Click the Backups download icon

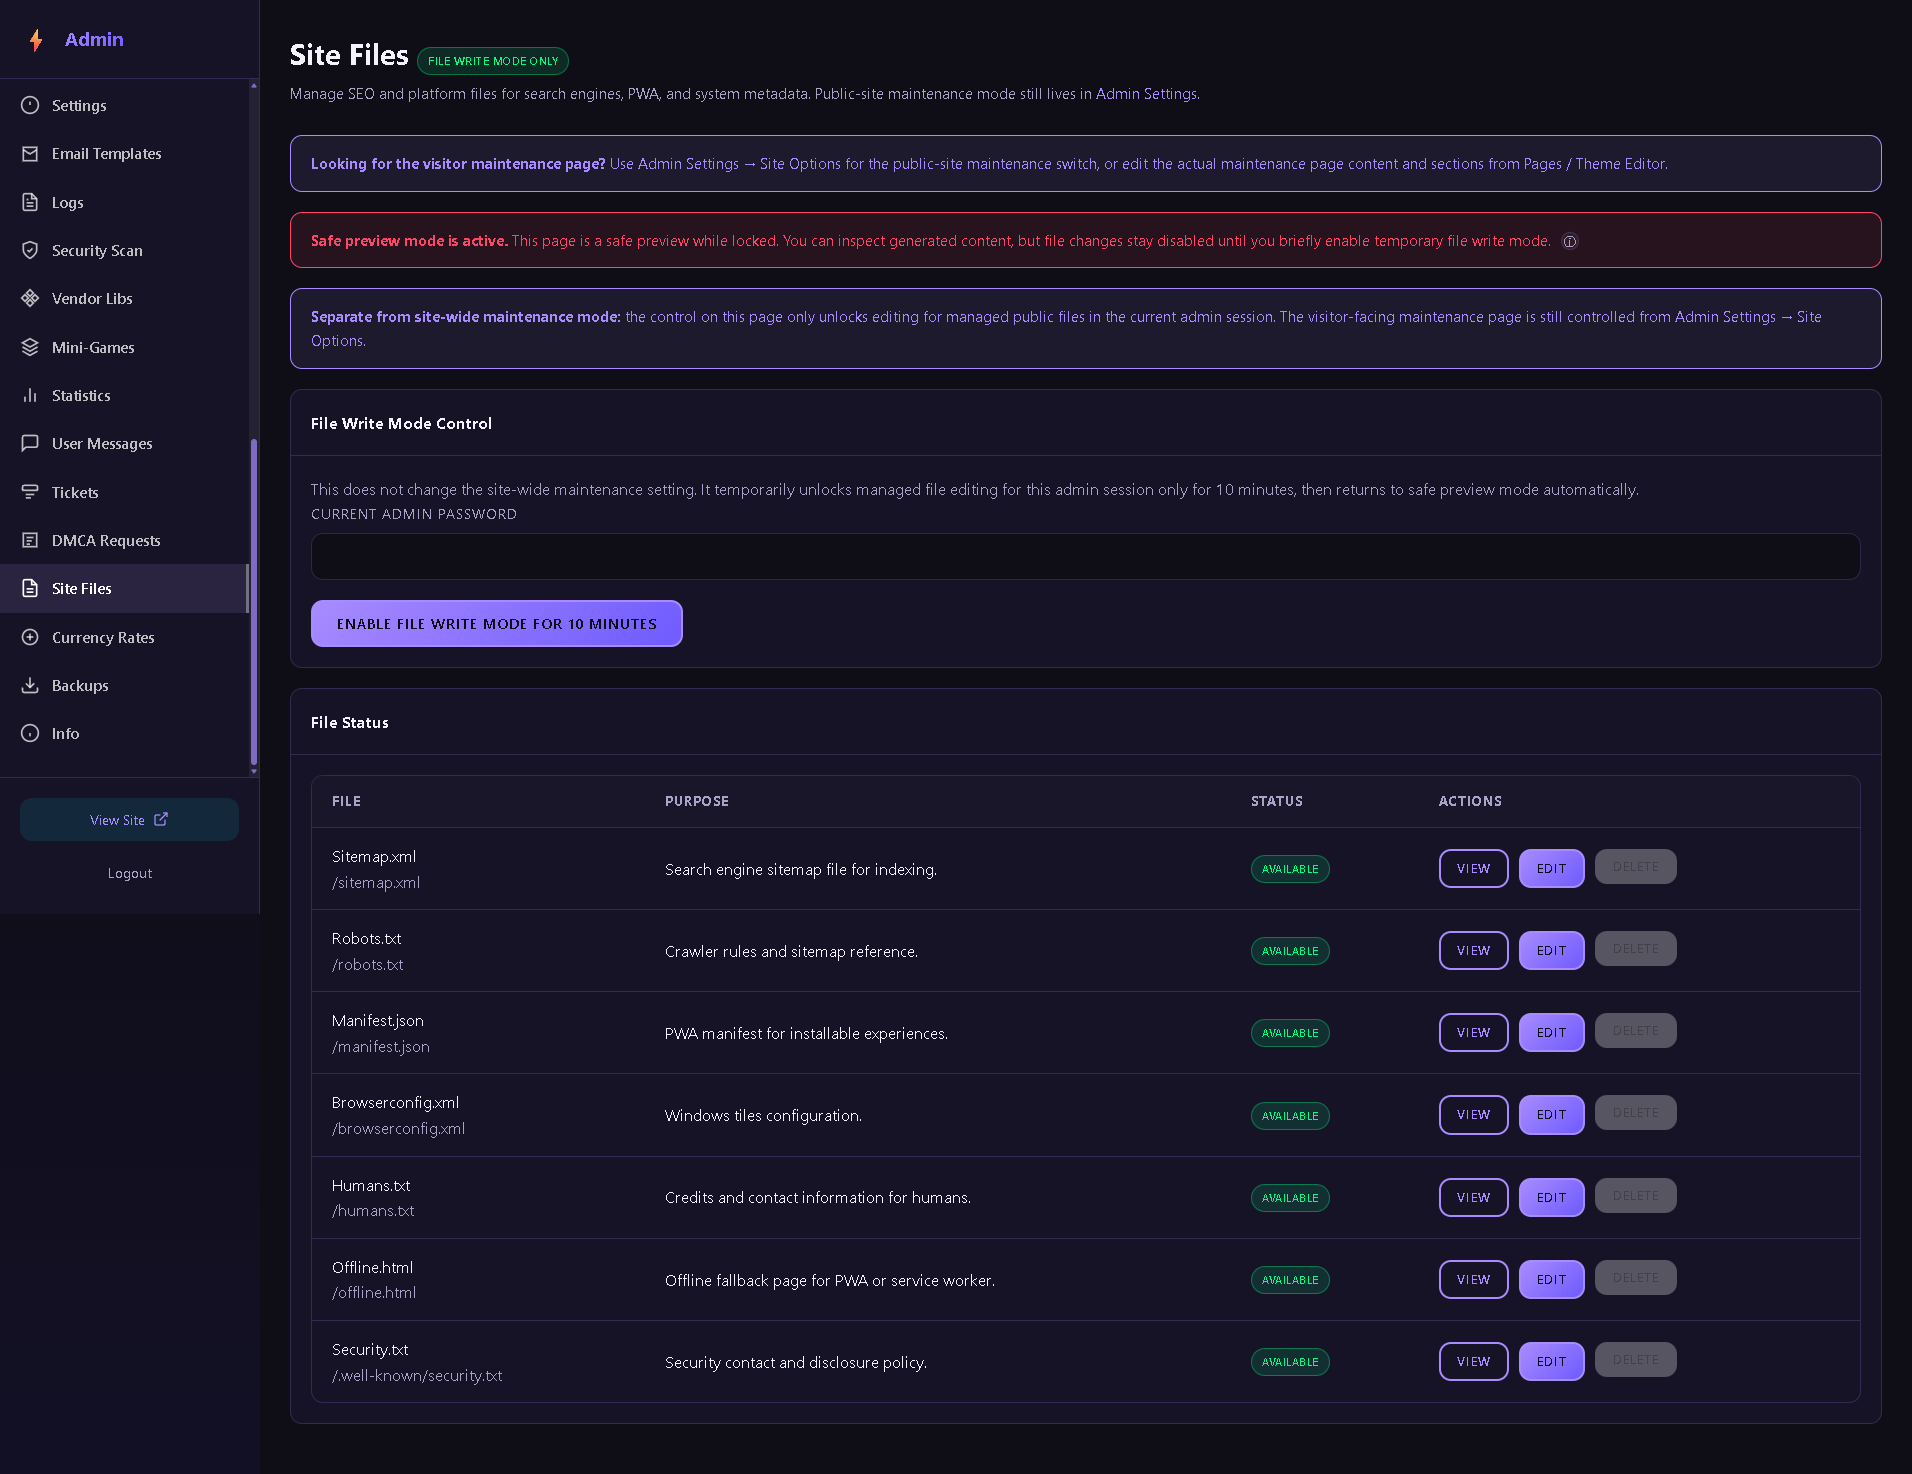[x=30, y=685]
